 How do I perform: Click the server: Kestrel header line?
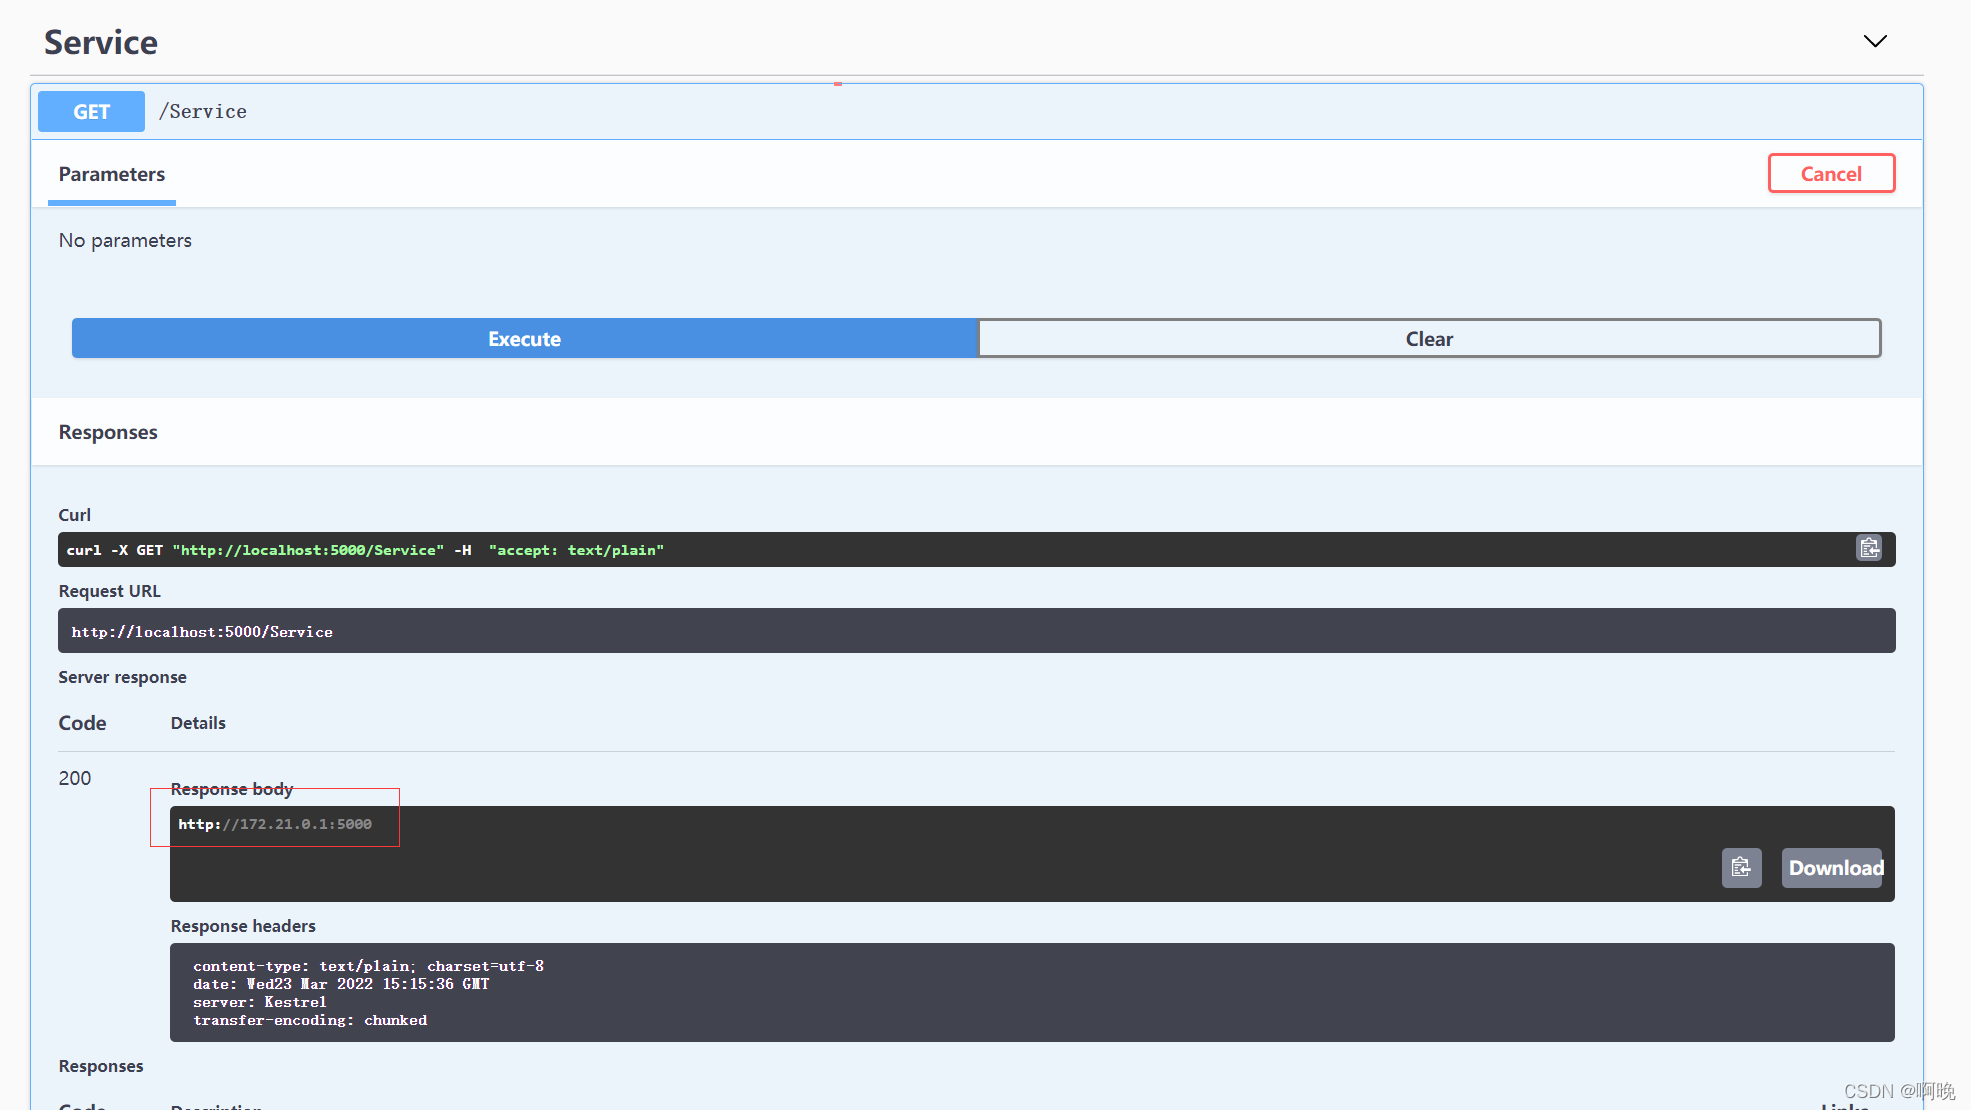pyautogui.click(x=260, y=1002)
